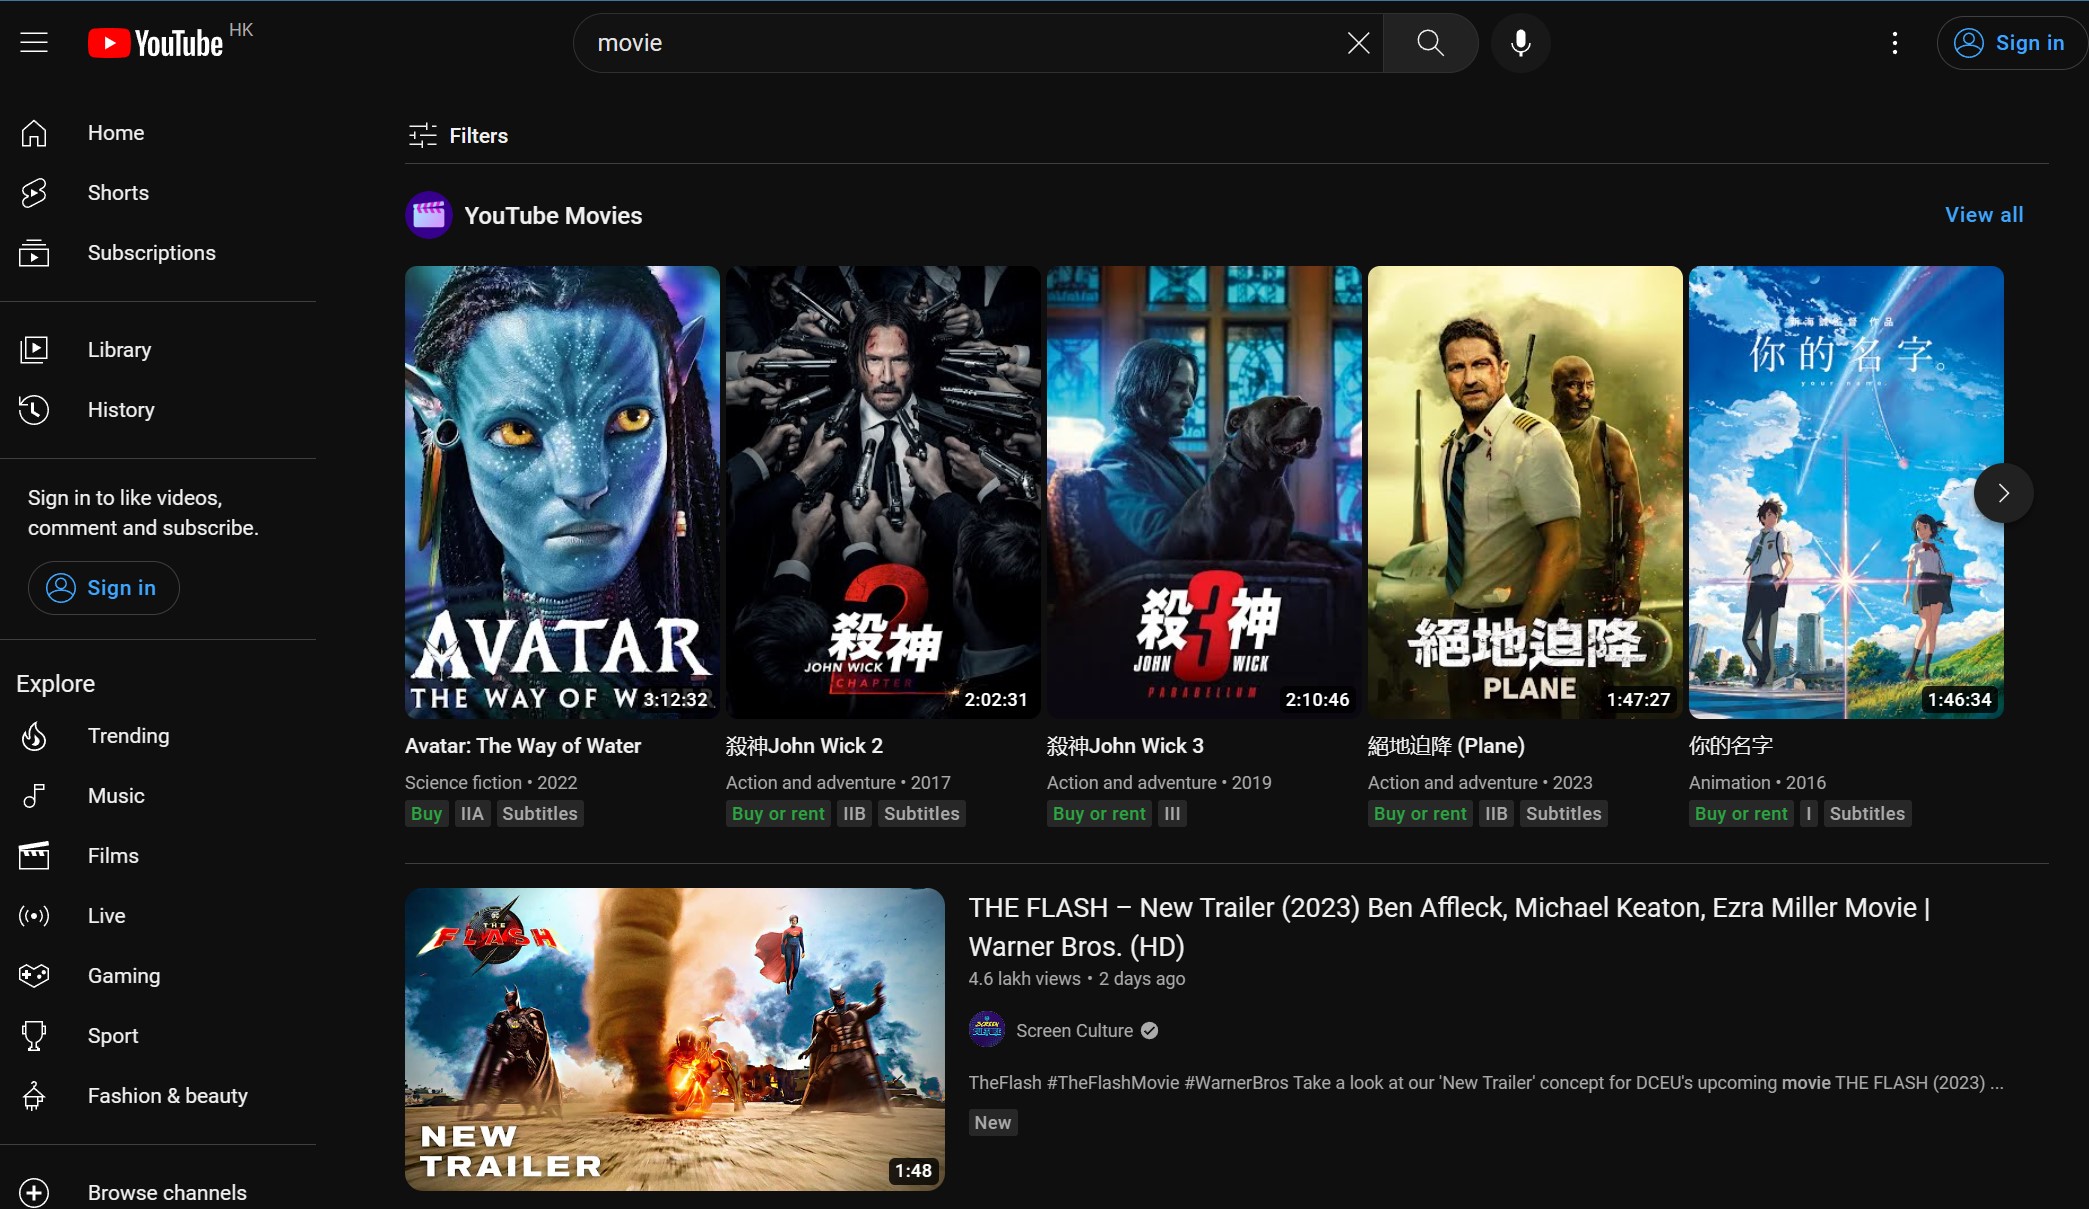
Task: Open the Gaming explore label
Action: (124, 976)
